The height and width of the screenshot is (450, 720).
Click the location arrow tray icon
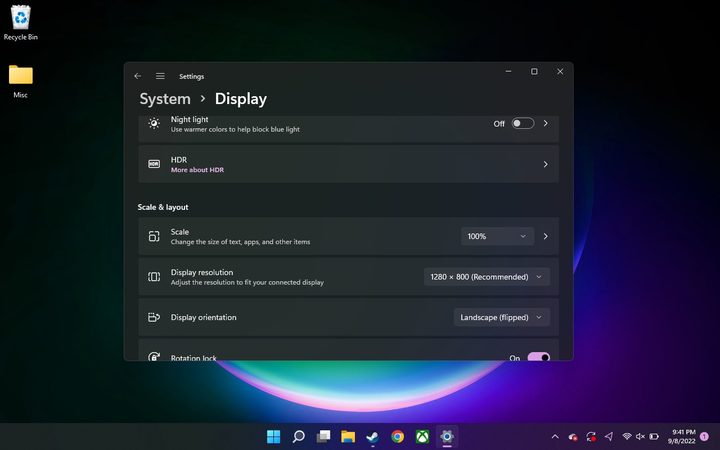tap(609, 436)
